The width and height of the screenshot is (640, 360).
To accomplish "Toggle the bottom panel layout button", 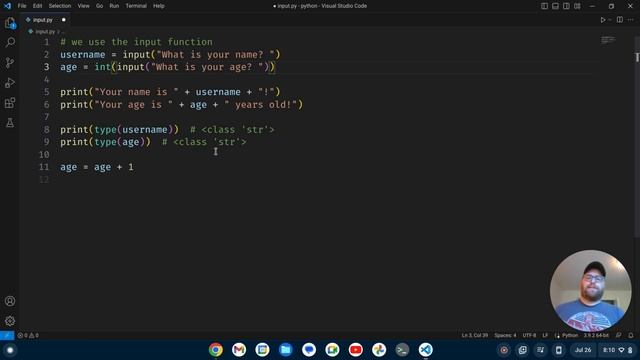I will 556,6.
